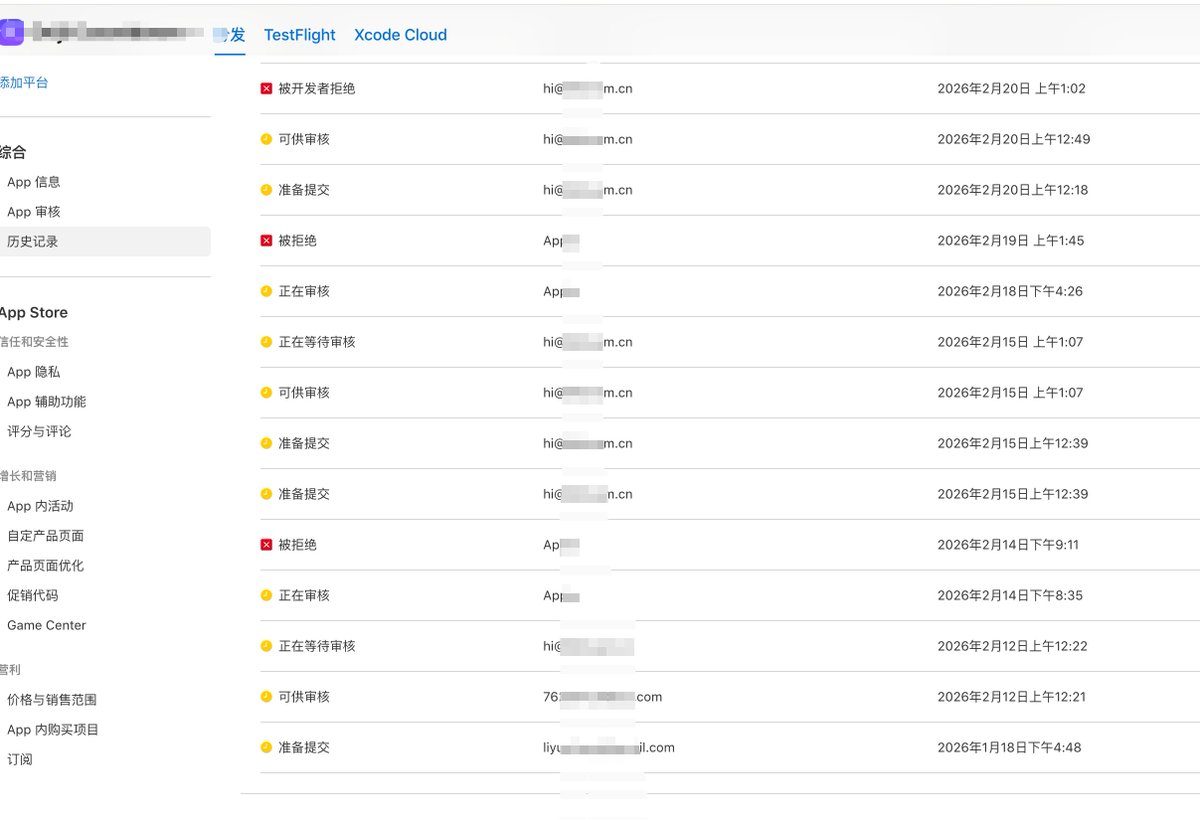Click the hi@ email in 被开发者拒绝 row
The width and height of the screenshot is (1200, 820).
[x=588, y=89]
